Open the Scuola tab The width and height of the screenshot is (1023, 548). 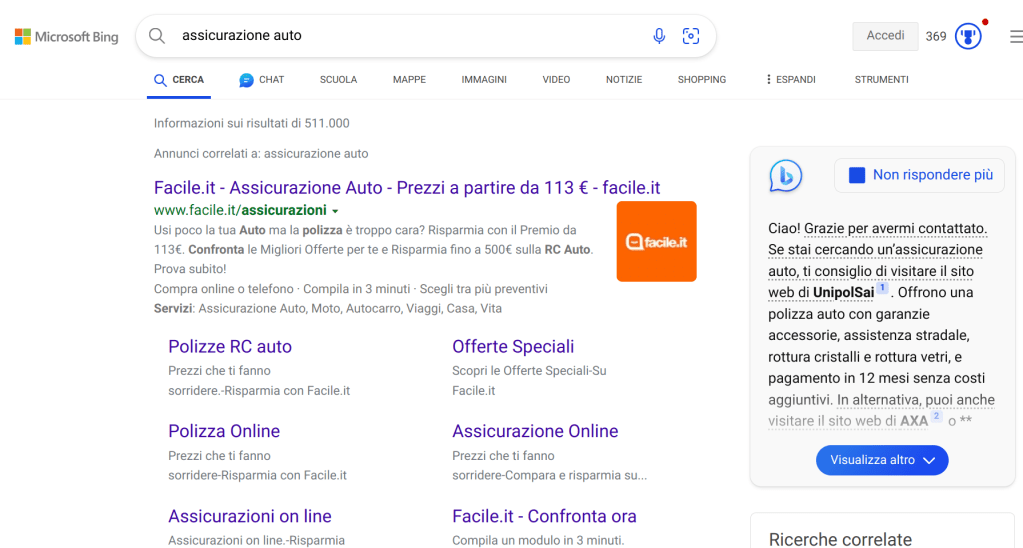coord(338,80)
